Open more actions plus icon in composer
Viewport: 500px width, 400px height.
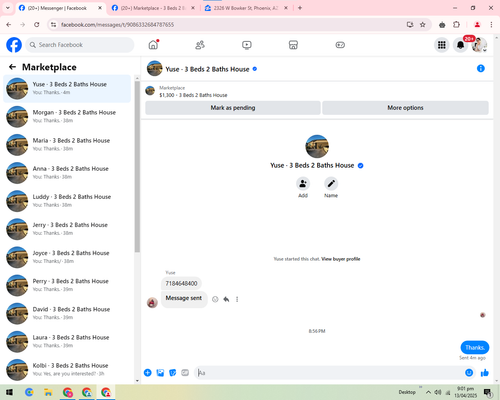[148, 373]
